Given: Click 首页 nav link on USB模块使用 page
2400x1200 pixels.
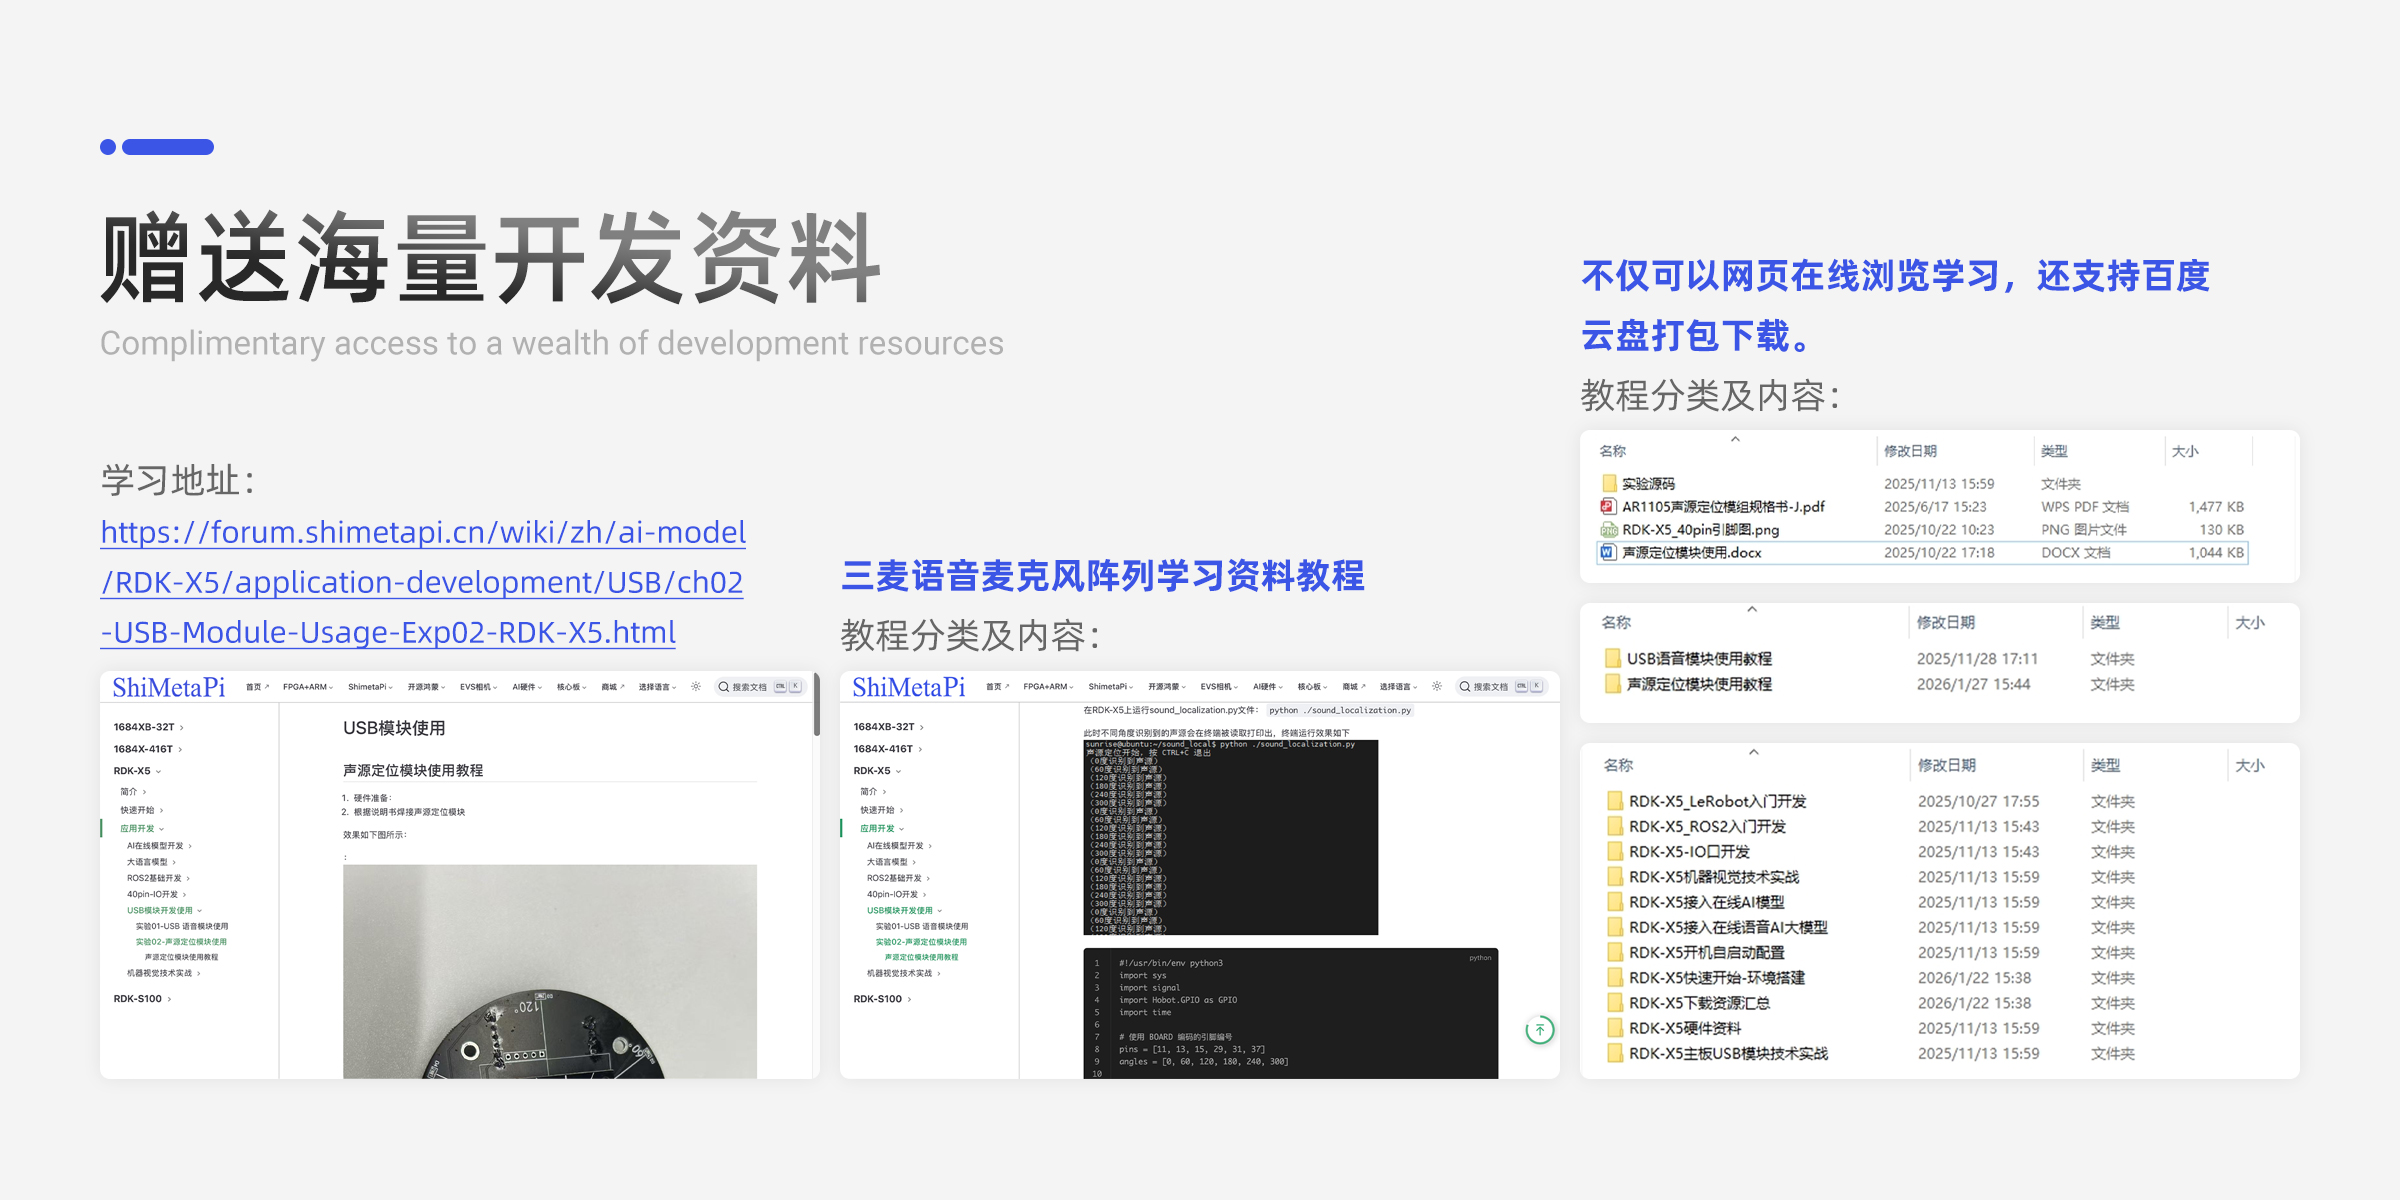Looking at the screenshot, I should coord(257,687).
